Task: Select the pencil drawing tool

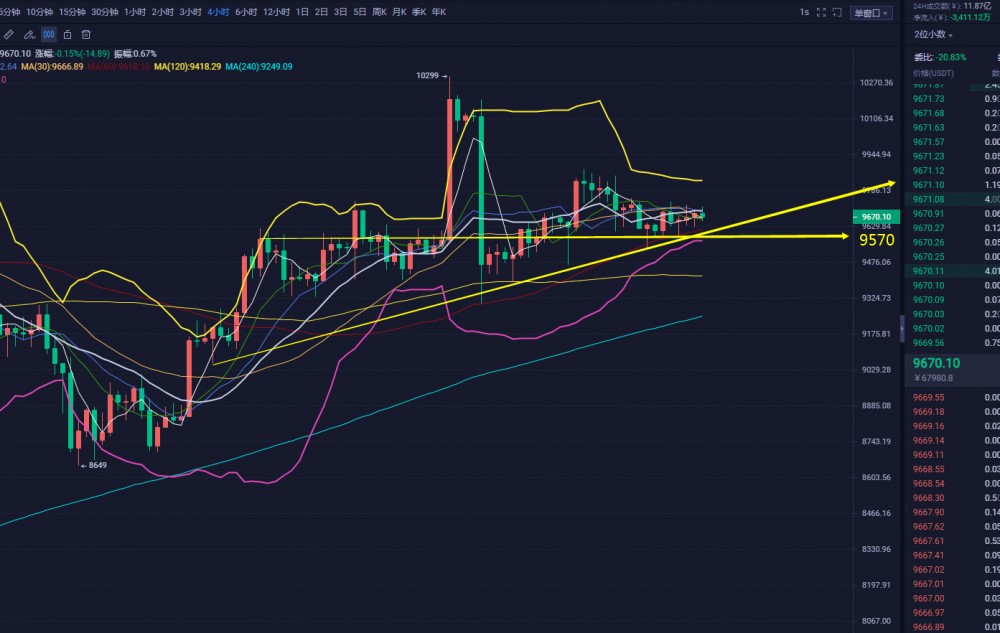Action: tap(28, 34)
